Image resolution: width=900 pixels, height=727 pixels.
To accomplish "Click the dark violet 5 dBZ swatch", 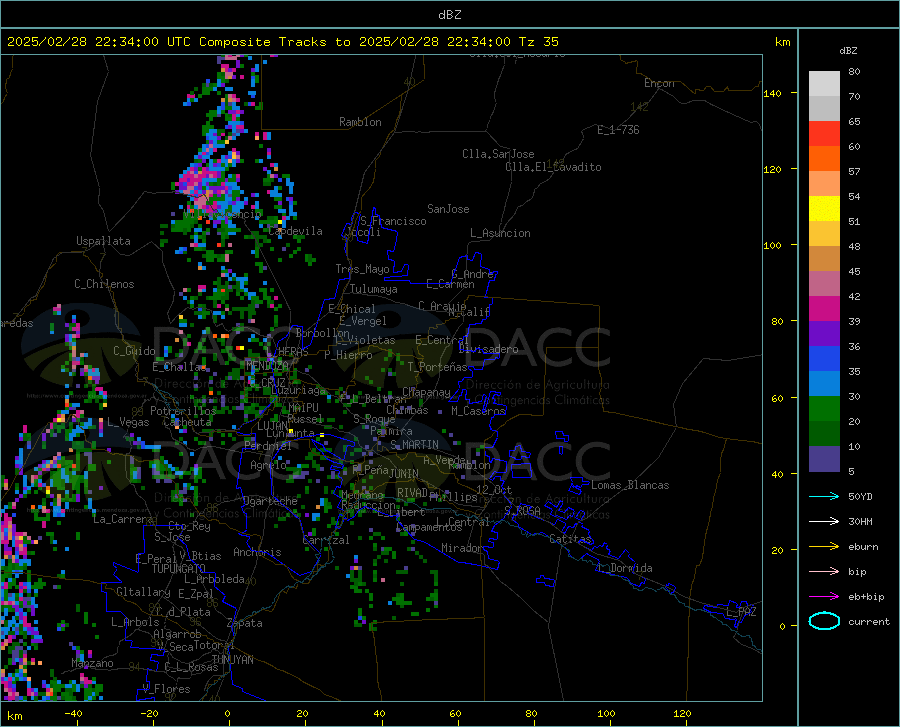I will 824,459.
